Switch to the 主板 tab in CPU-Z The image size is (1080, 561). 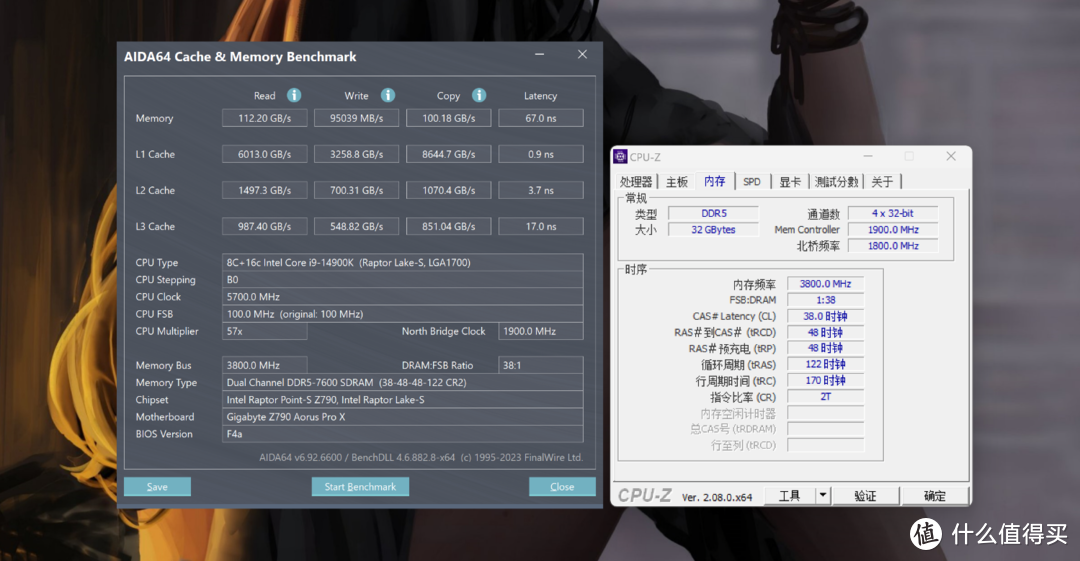click(x=677, y=182)
